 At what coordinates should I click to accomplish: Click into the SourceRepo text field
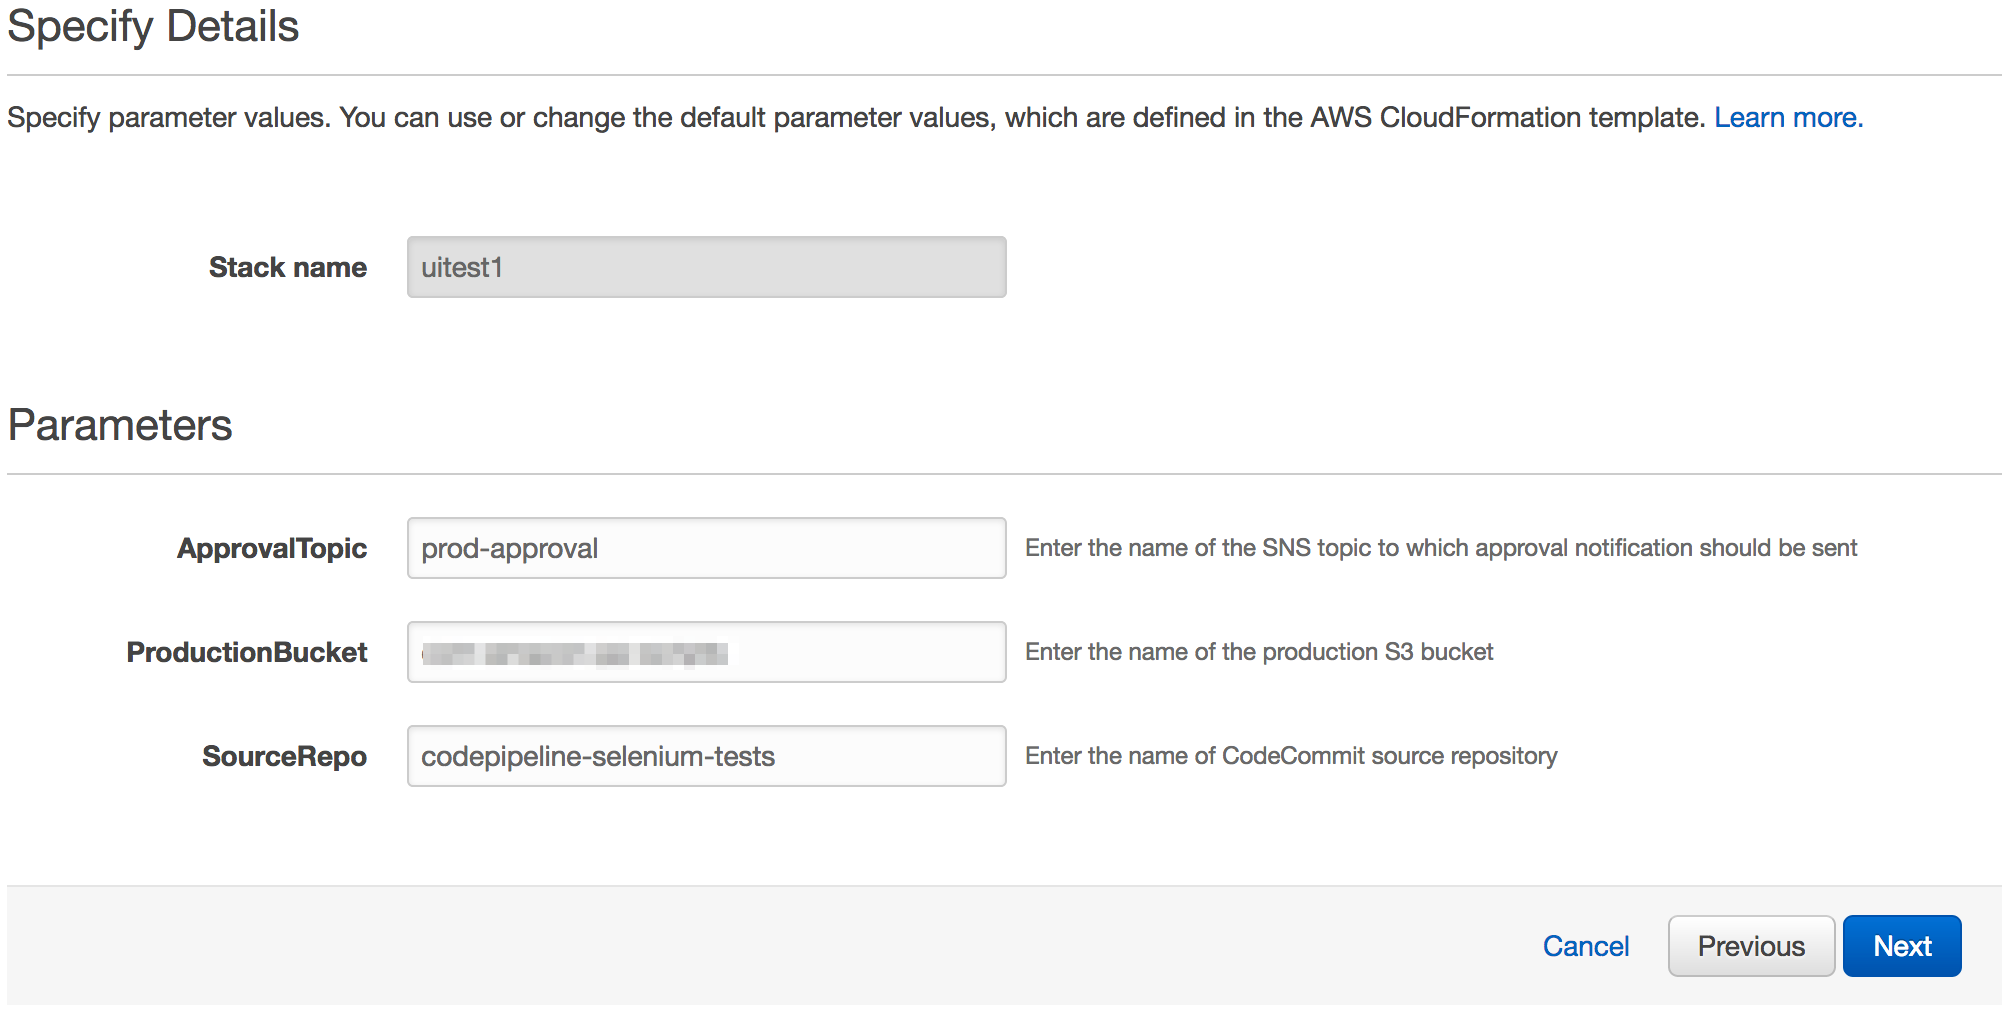click(x=706, y=756)
